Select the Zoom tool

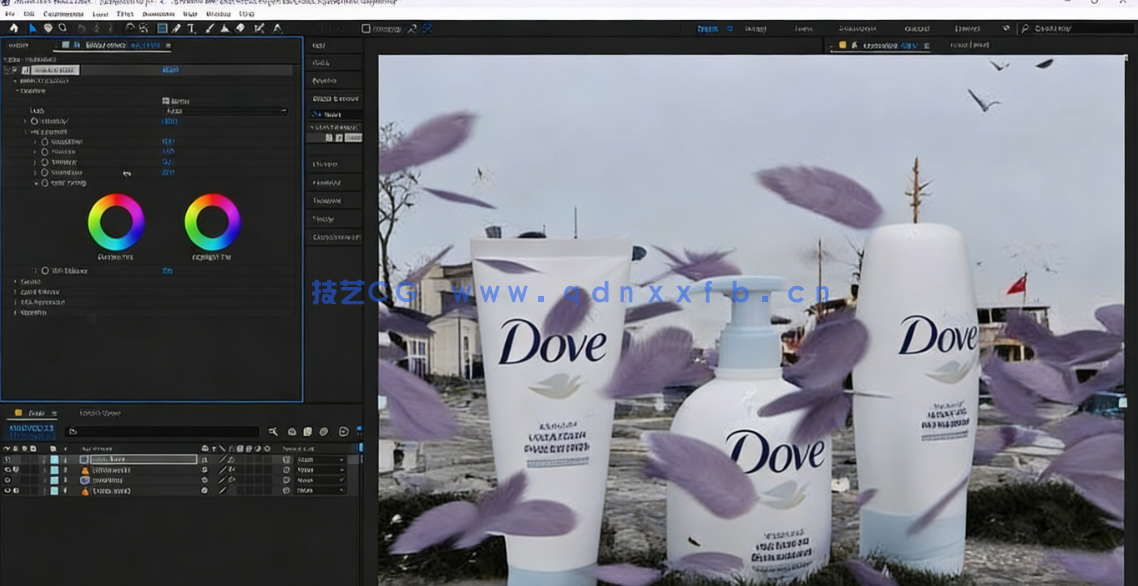point(61,29)
